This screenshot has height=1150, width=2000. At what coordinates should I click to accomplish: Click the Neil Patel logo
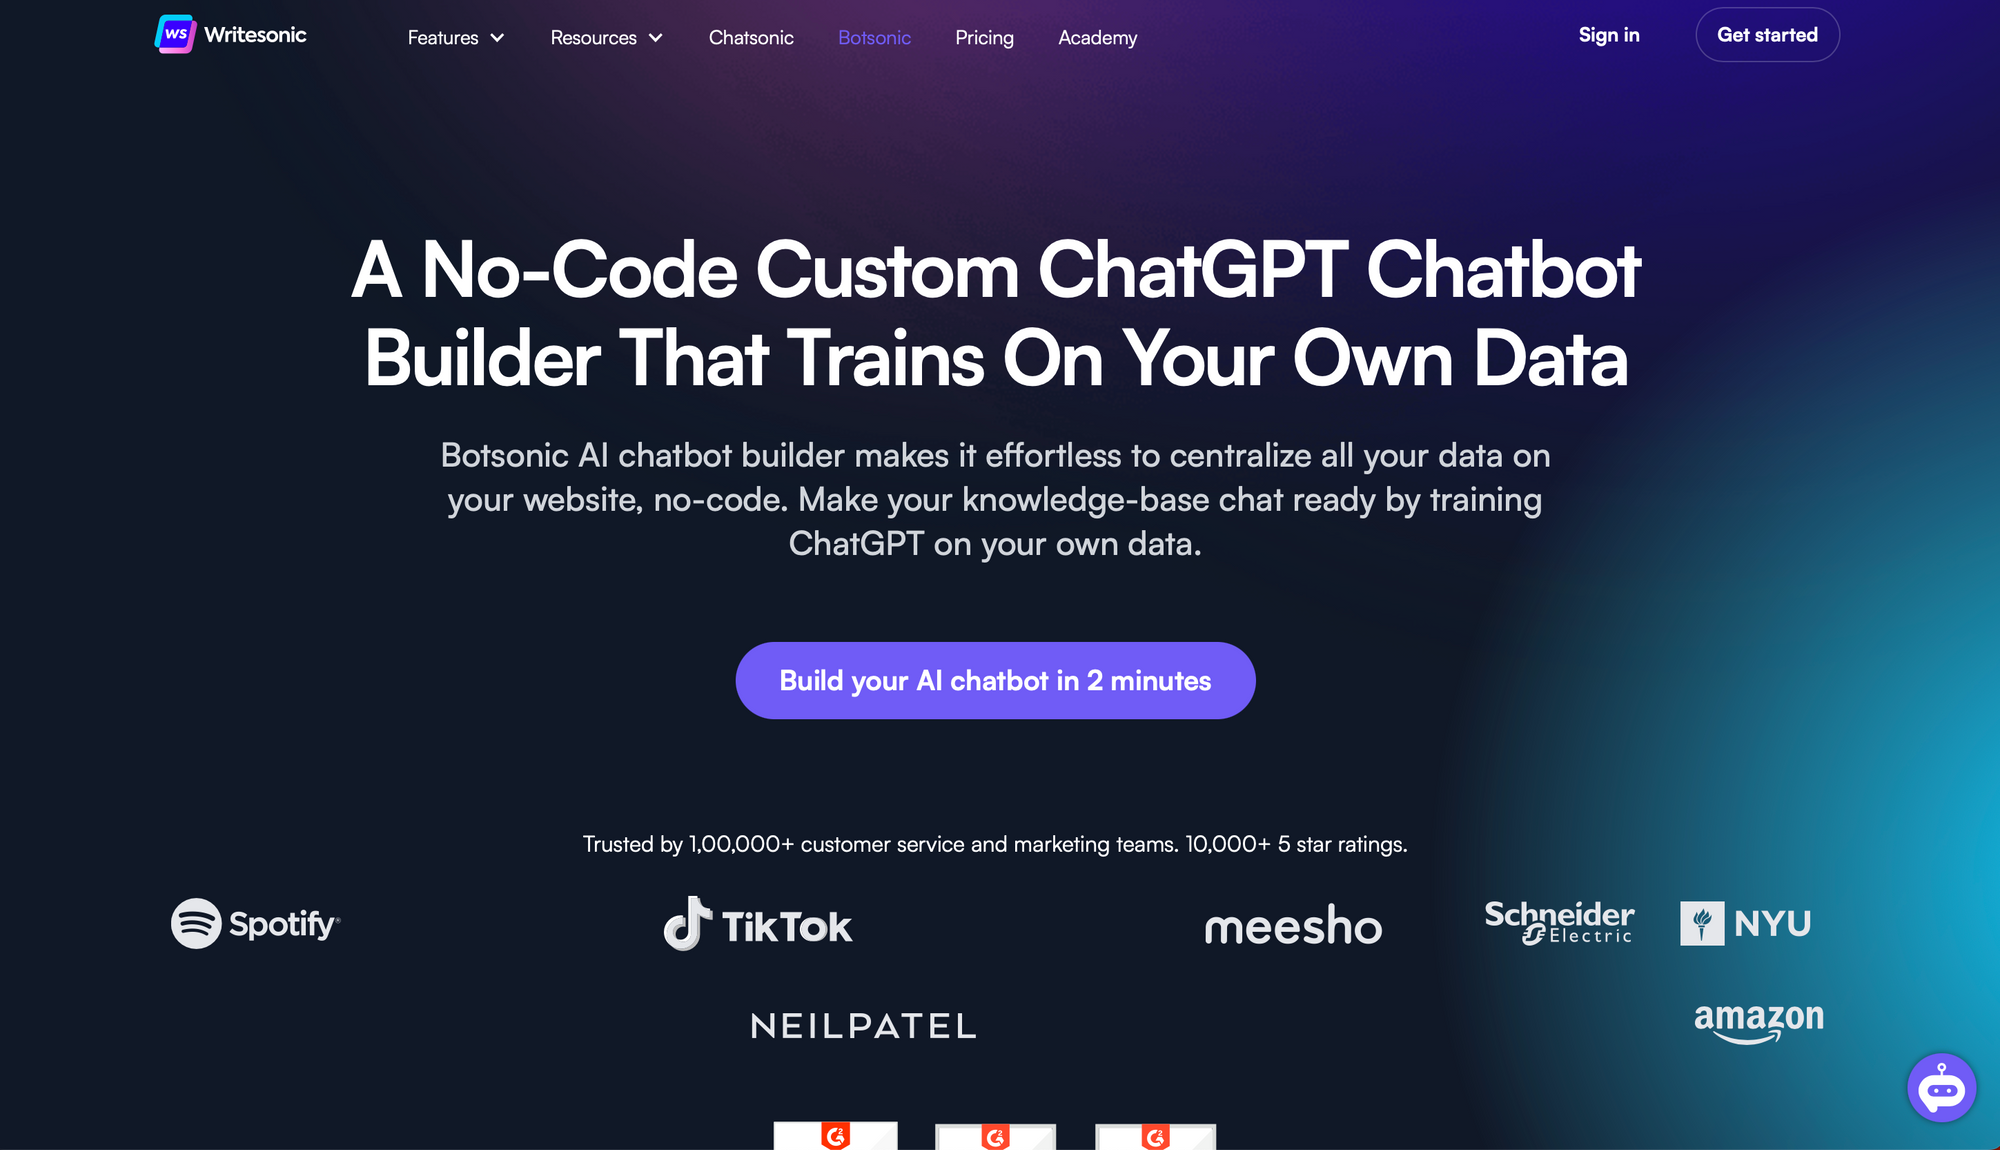coord(864,1024)
